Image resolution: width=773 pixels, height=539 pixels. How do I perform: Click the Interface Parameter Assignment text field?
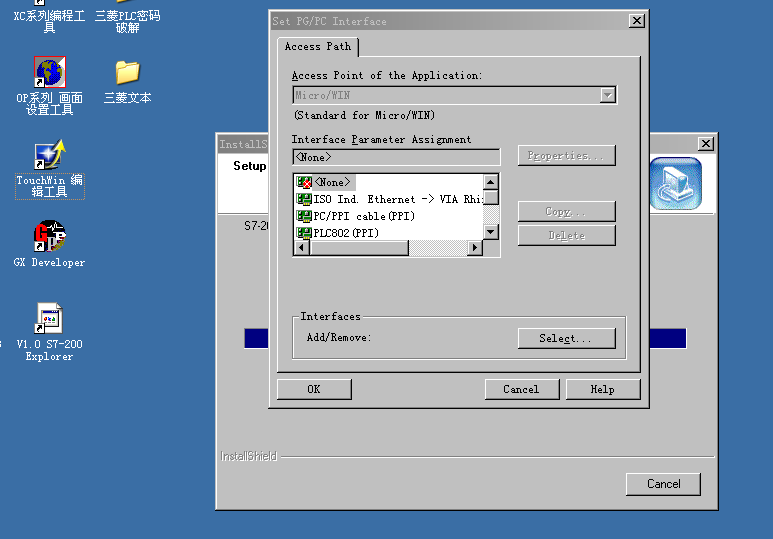pyautogui.click(x=396, y=157)
